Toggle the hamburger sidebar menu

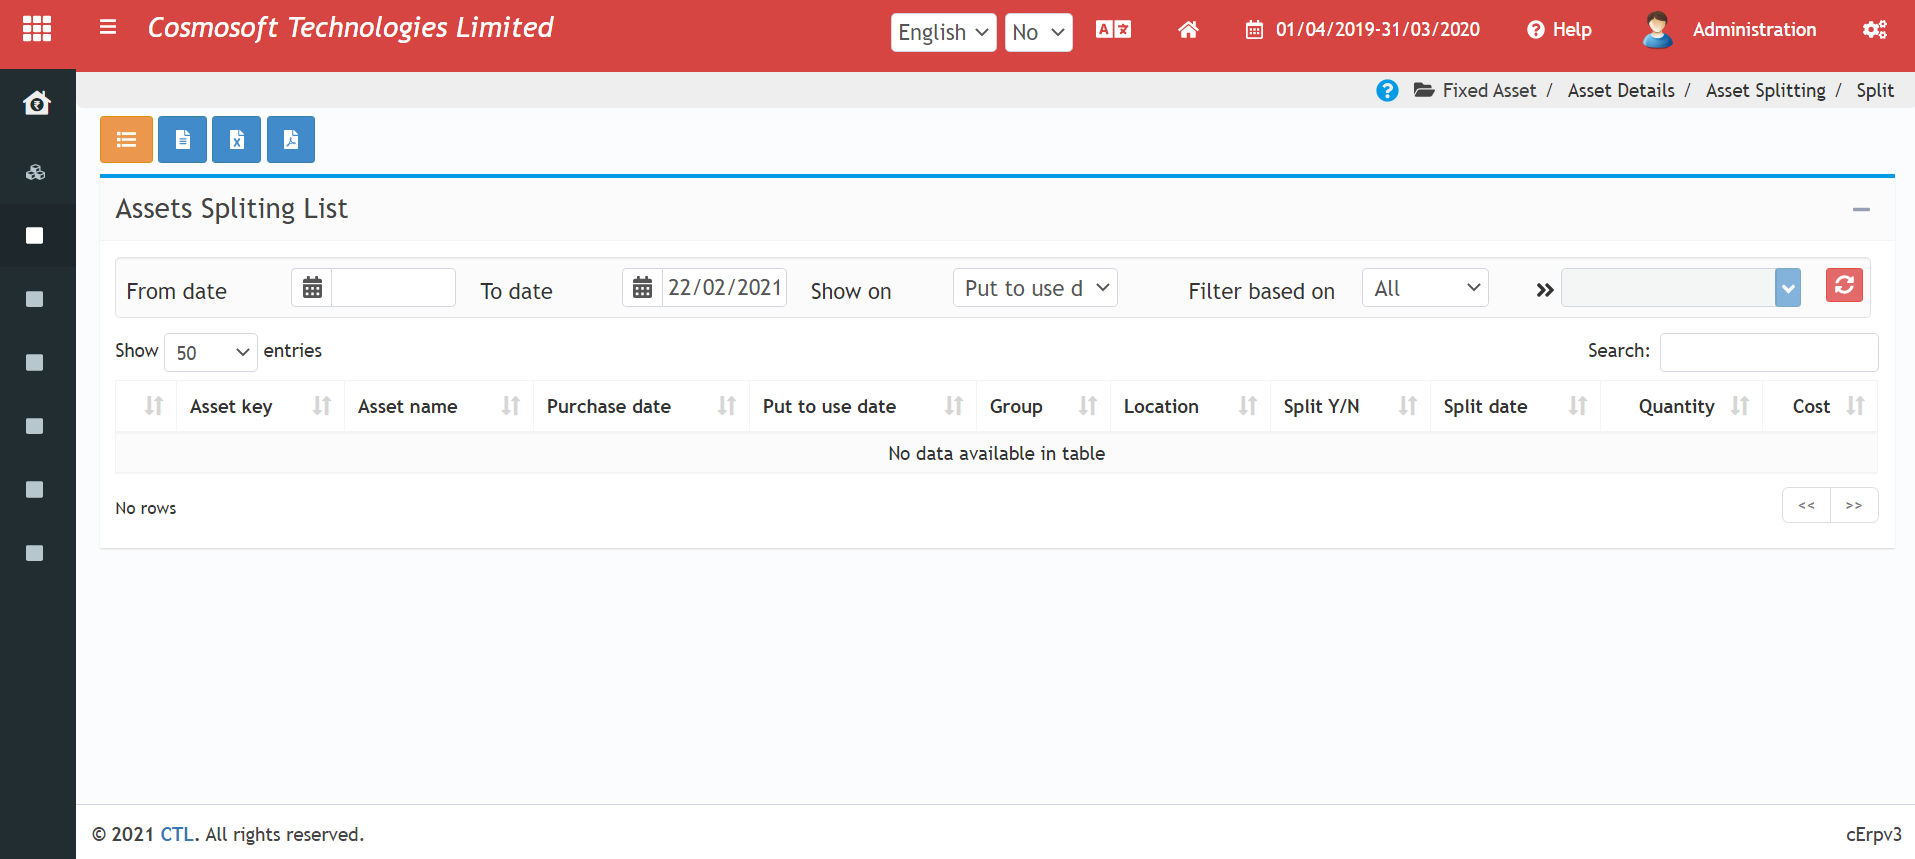pos(108,27)
